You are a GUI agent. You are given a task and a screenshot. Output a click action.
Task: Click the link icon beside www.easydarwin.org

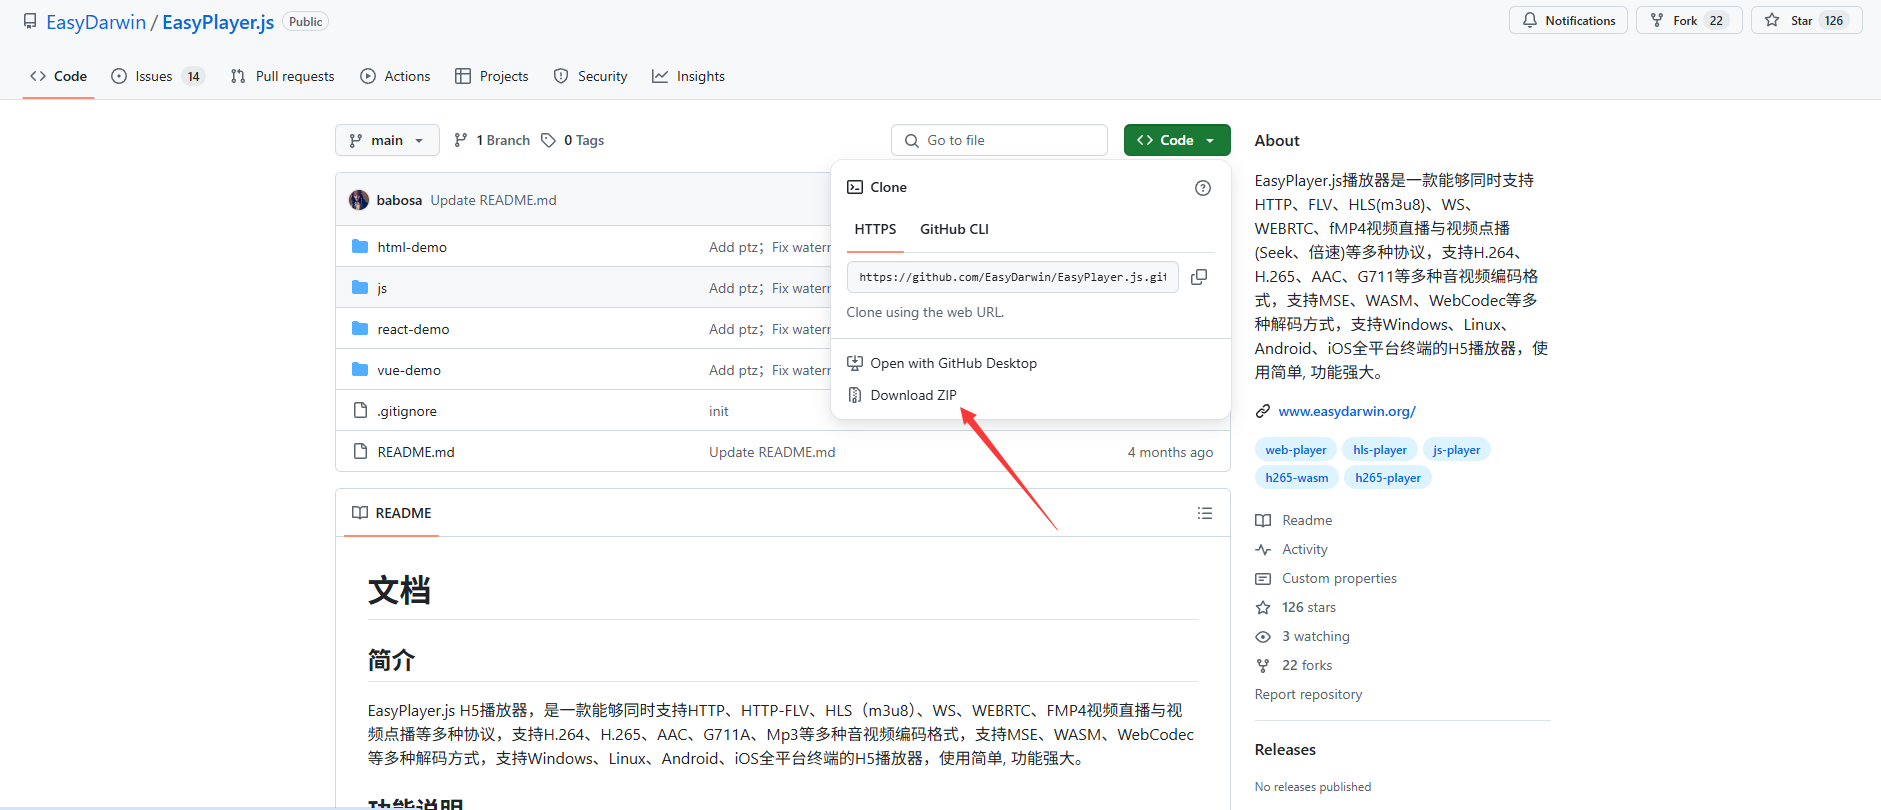(x=1263, y=411)
